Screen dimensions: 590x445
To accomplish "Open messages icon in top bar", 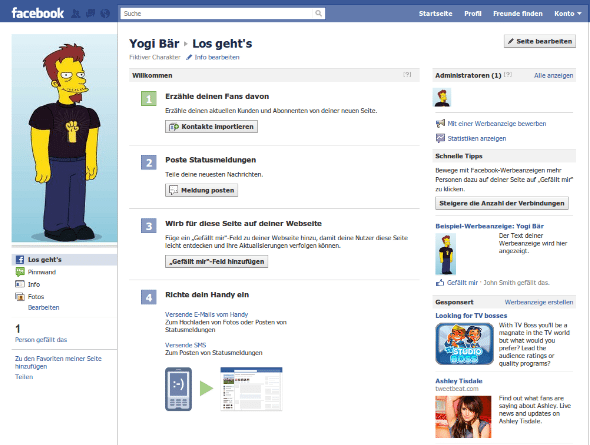I will [90, 14].
